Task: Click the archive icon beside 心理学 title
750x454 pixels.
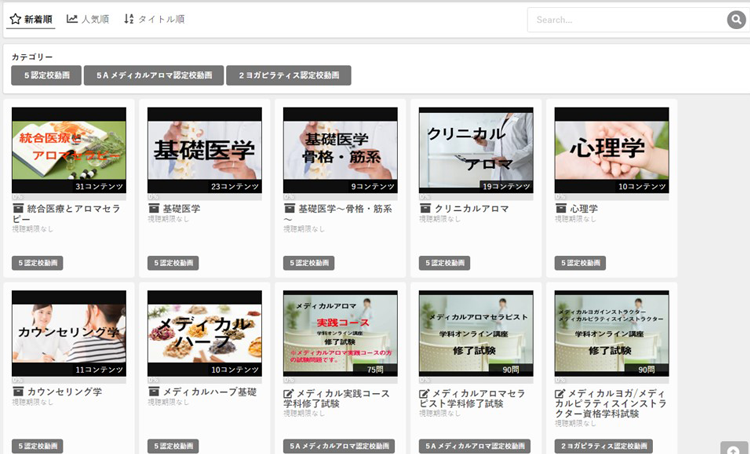Action: click(x=561, y=209)
